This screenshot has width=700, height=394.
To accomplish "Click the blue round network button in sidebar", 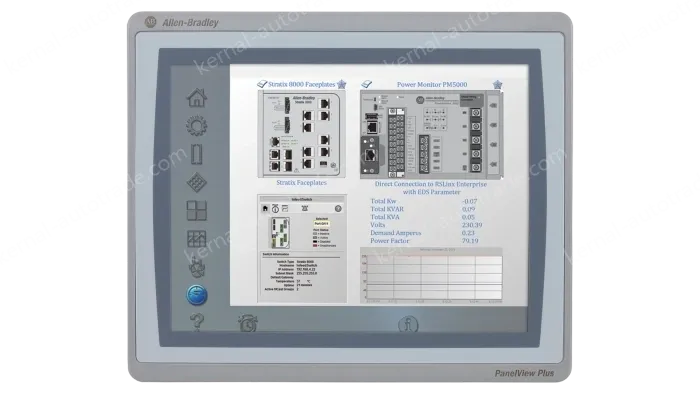I will click(196, 295).
